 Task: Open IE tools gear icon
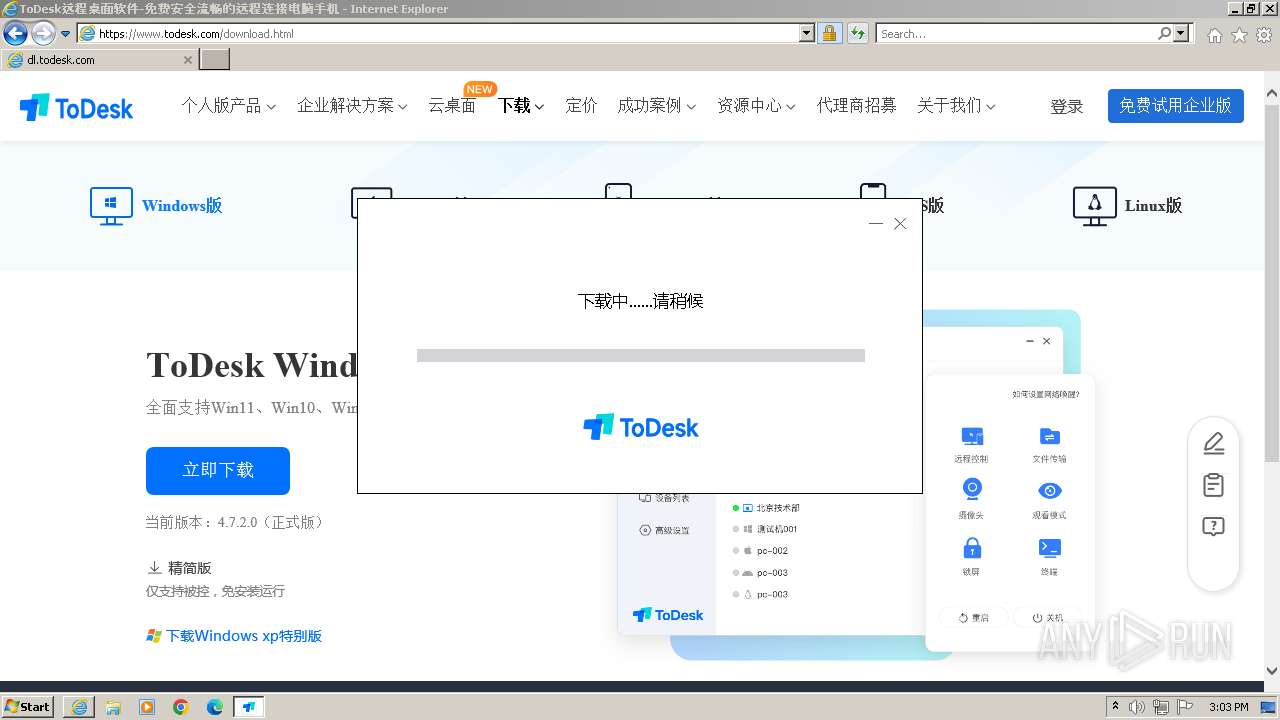(1264, 34)
